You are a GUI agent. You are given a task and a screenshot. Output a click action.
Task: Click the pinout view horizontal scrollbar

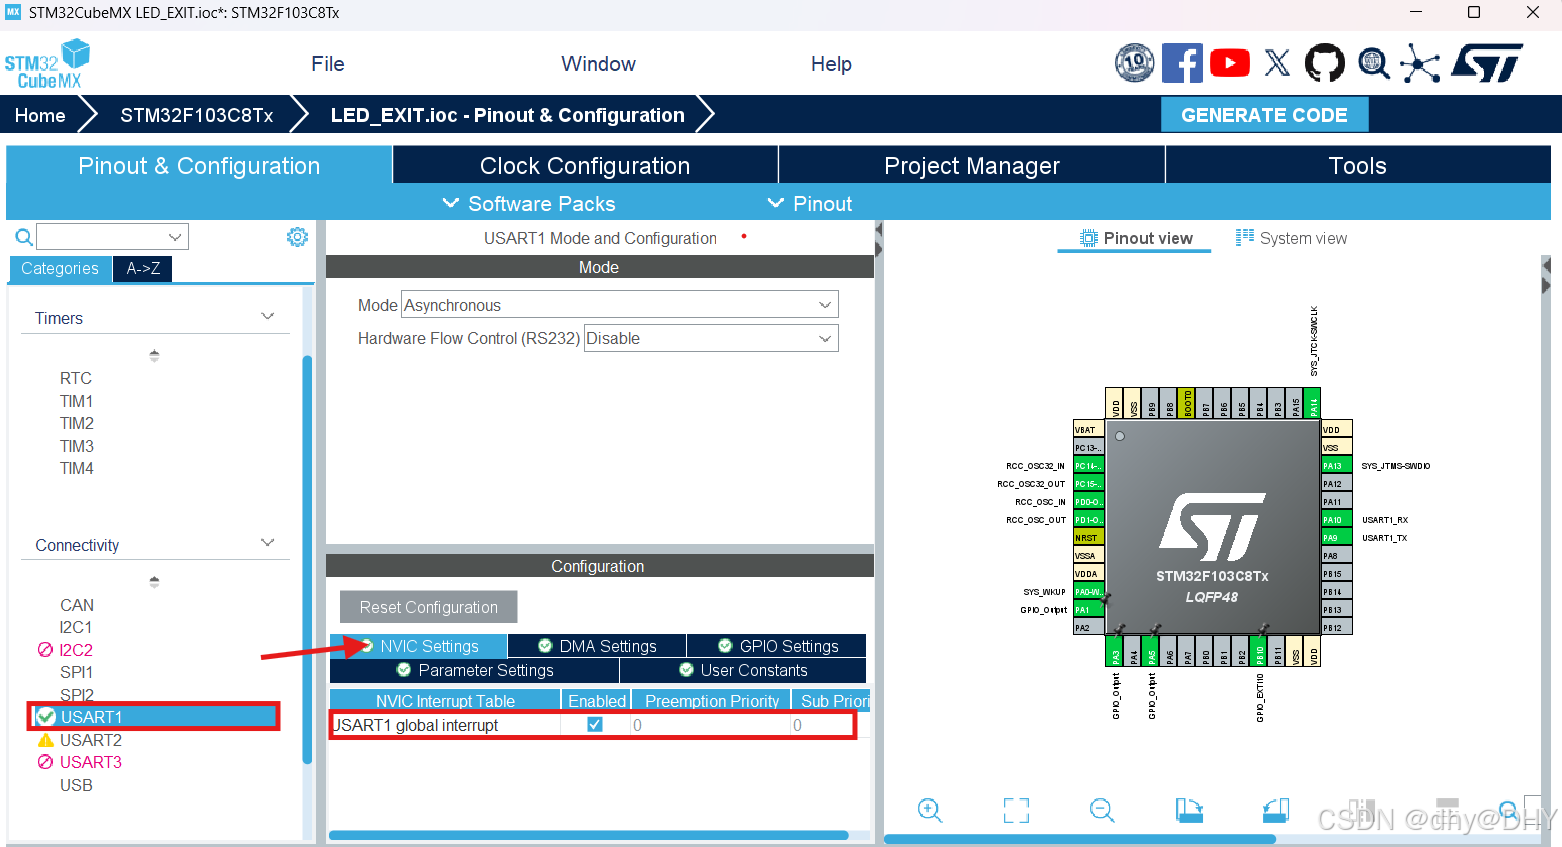[1080, 839]
